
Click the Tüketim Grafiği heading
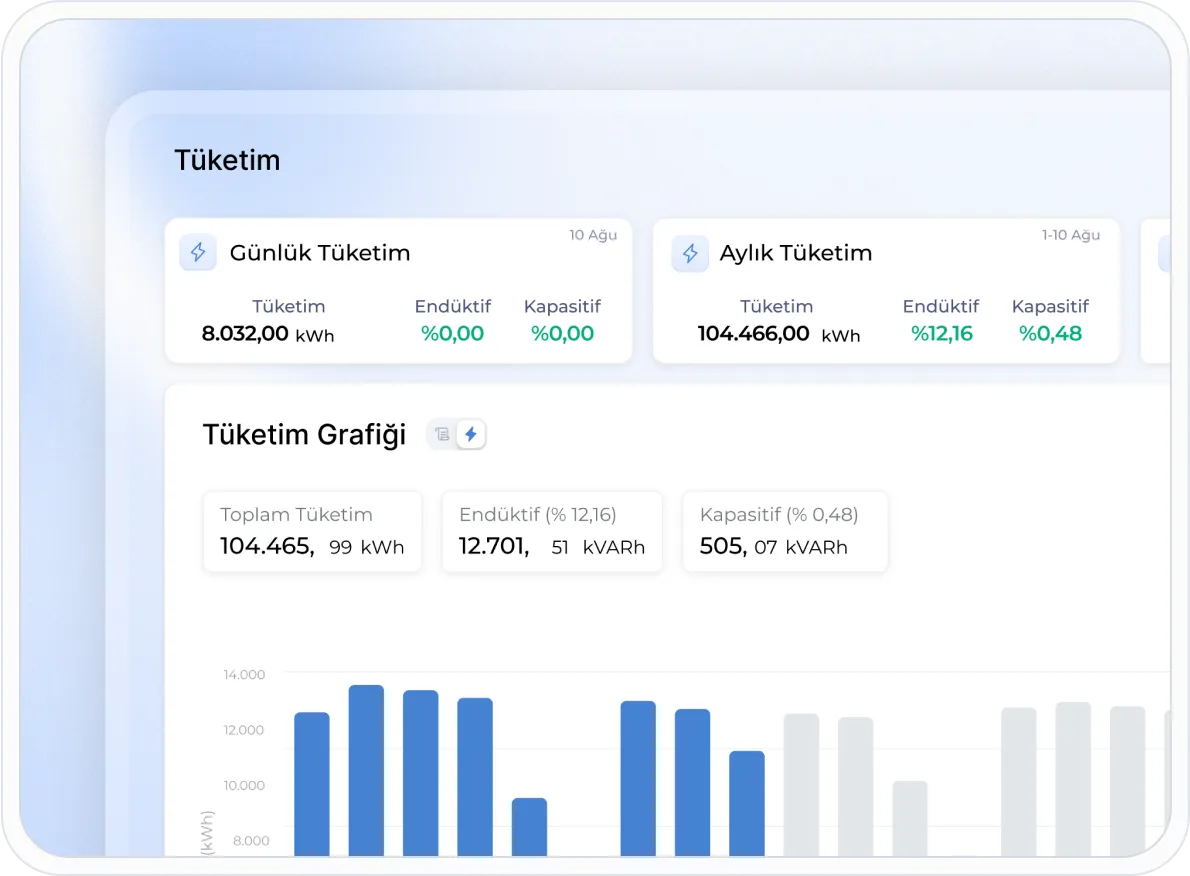304,435
